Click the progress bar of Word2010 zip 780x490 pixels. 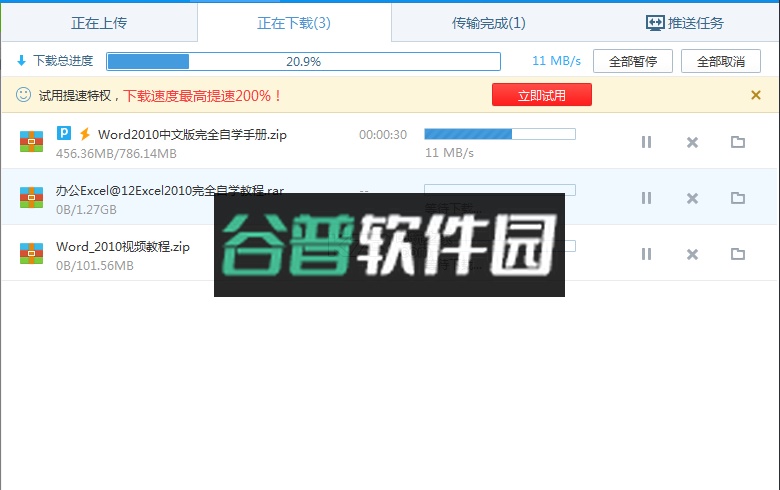[500, 134]
